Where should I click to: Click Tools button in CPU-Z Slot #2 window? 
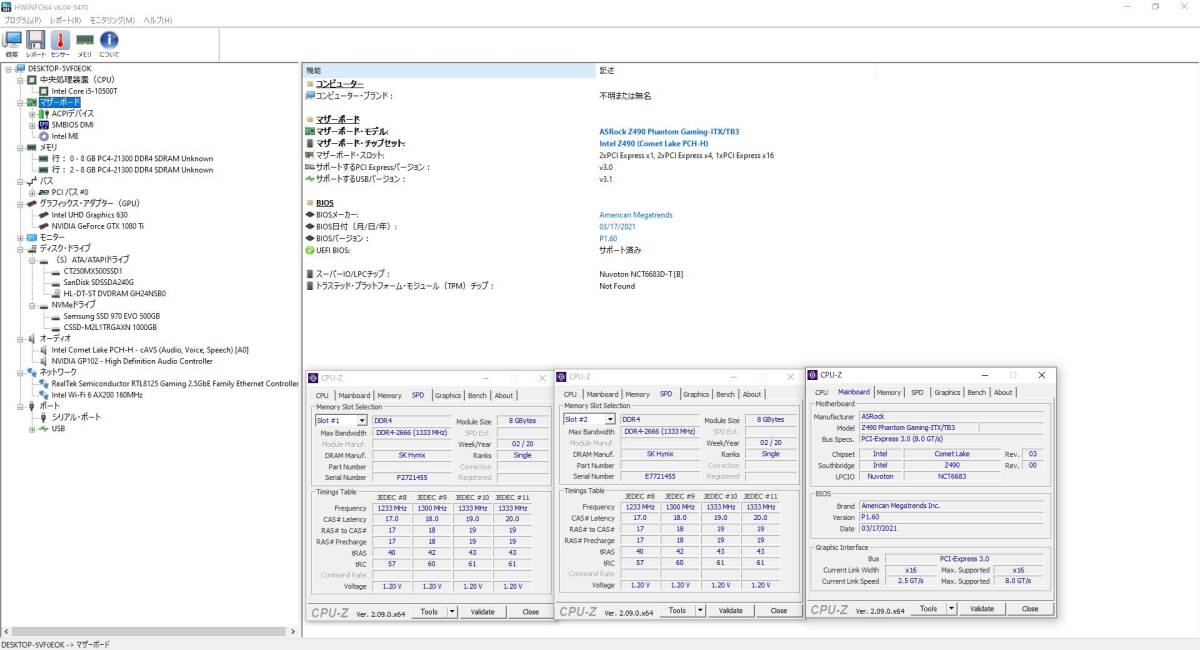coord(677,610)
